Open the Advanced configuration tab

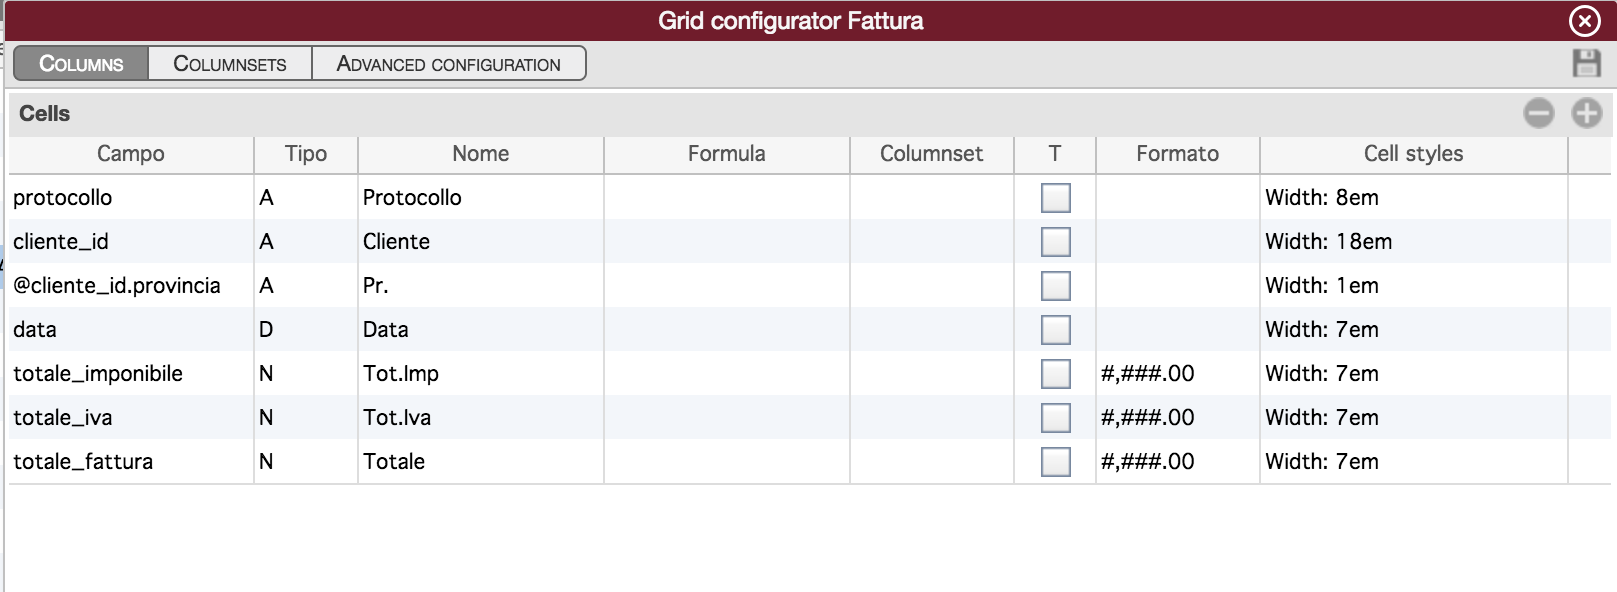pyautogui.click(x=449, y=63)
